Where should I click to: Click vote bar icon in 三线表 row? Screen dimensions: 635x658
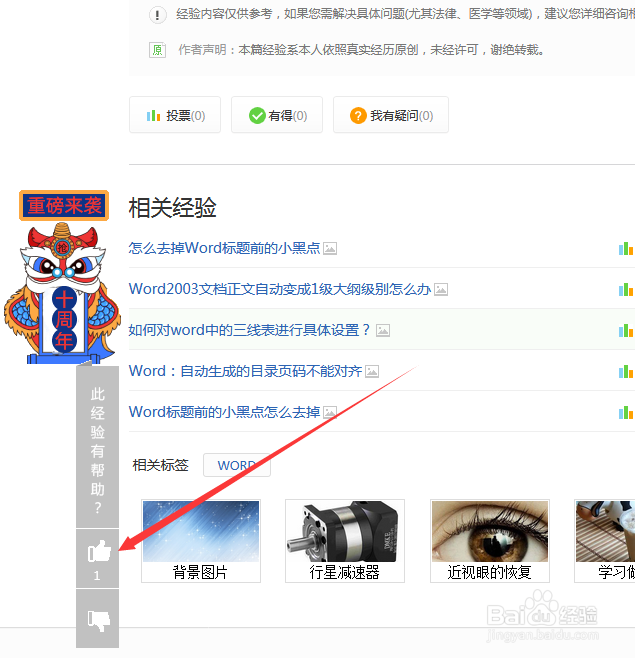[626, 330]
